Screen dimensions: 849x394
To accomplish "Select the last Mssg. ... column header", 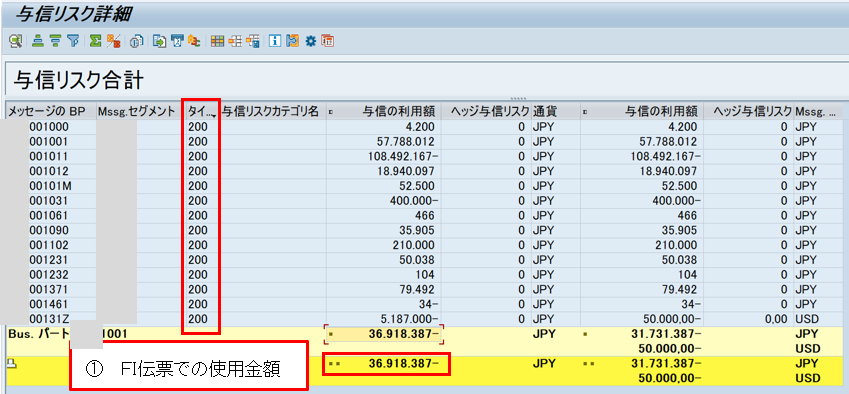I will click(818, 111).
